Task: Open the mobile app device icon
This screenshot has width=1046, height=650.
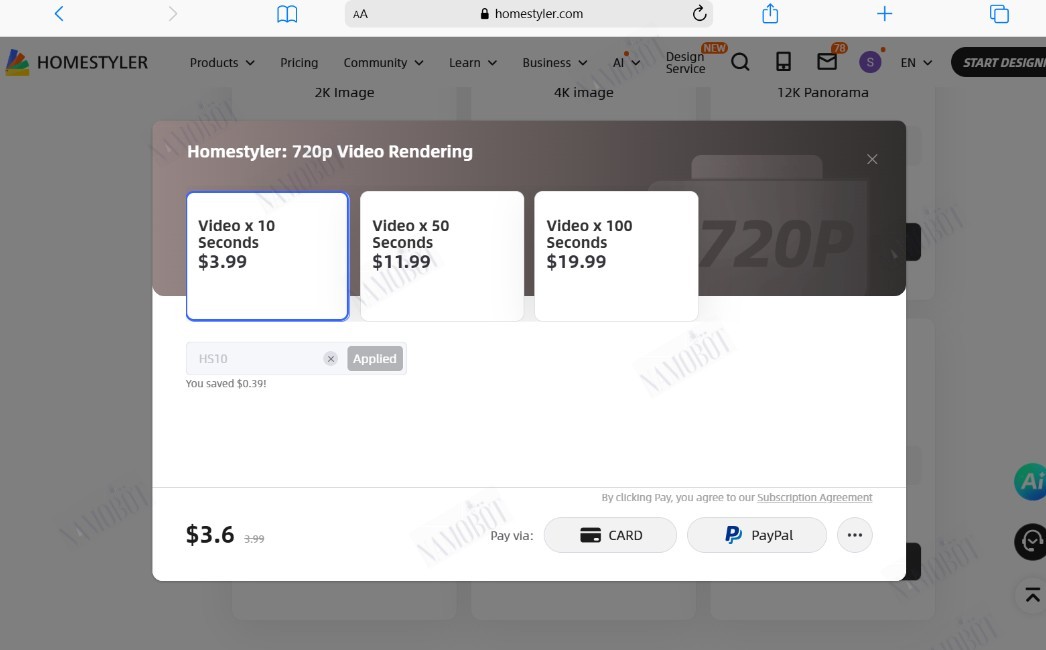Action: tap(783, 62)
